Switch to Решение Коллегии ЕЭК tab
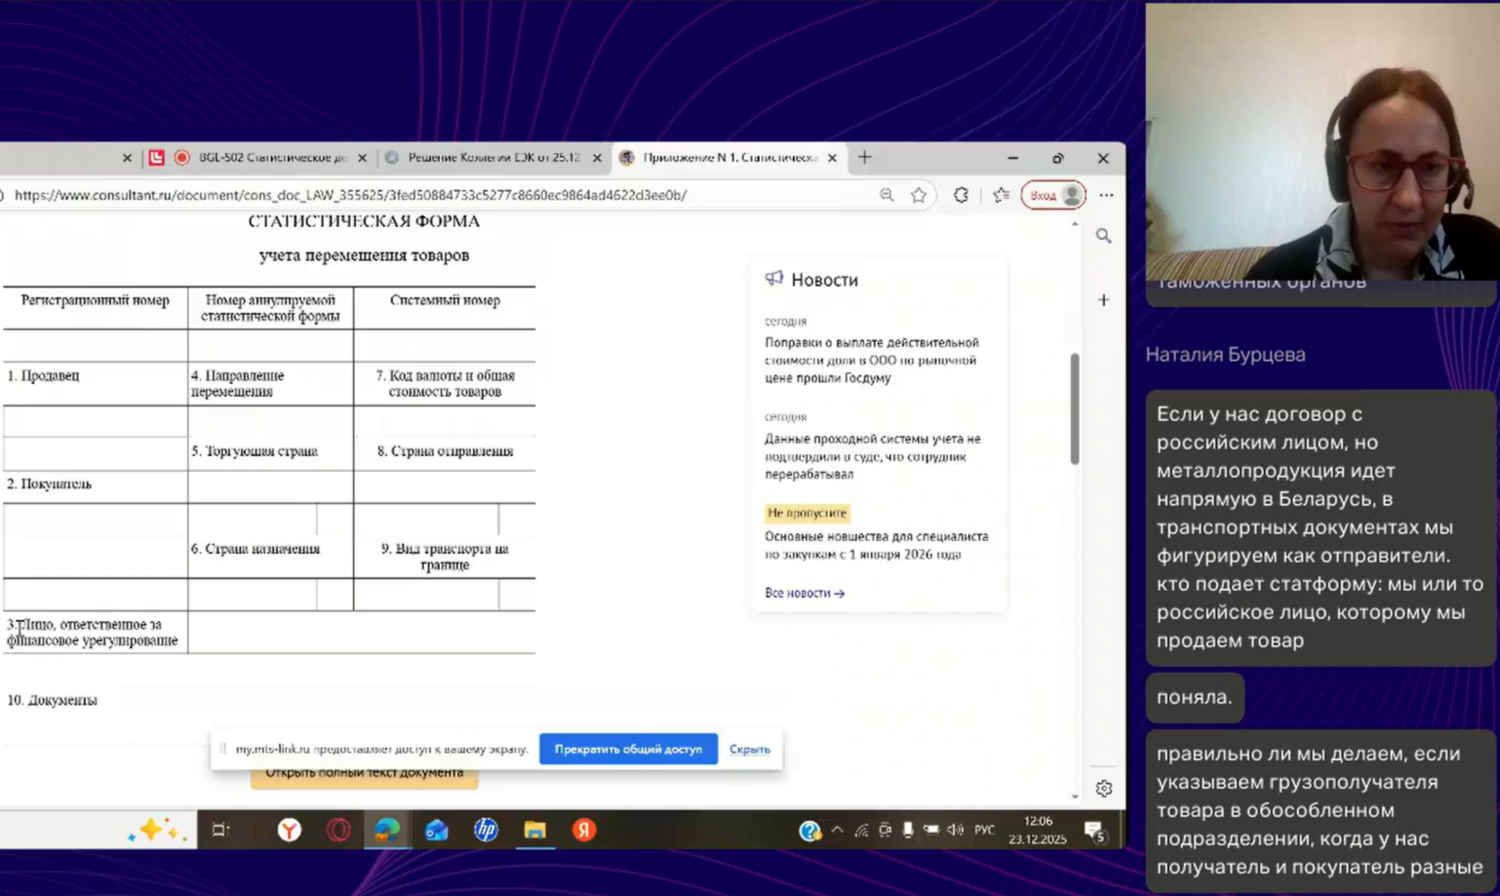1500x896 pixels. [x=492, y=158]
